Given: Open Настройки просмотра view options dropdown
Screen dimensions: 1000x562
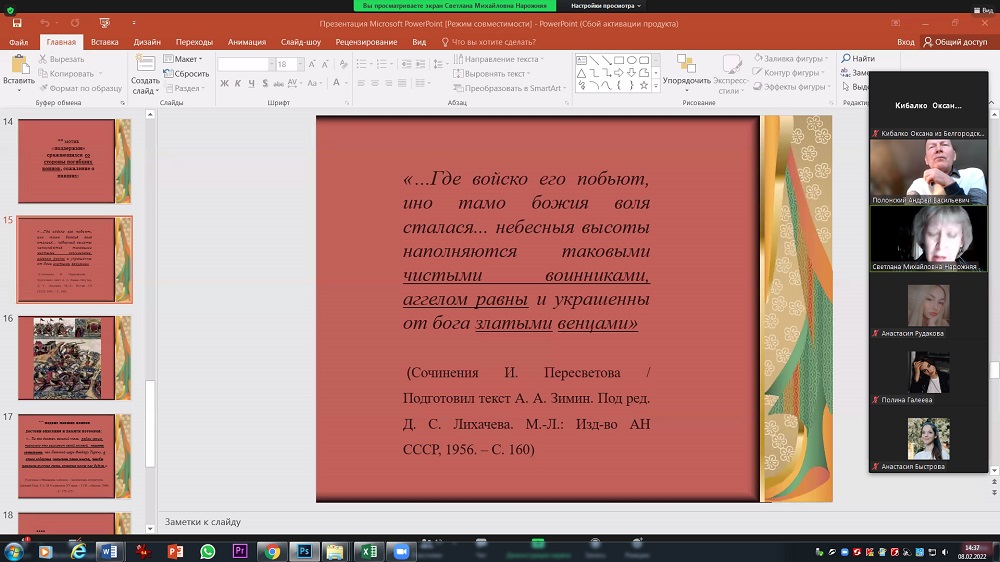Looking at the screenshot, I should pyautogui.click(x=606, y=5).
